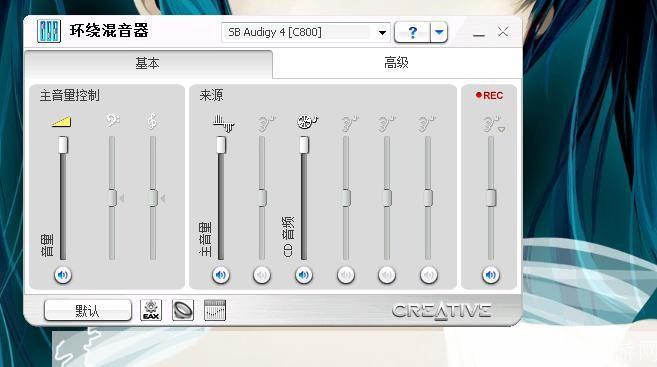The height and width of the screenshot is (367, 657).
Task: Toggle the REC channel mute button
Action: pyautogui.click(x=491, y=275)
